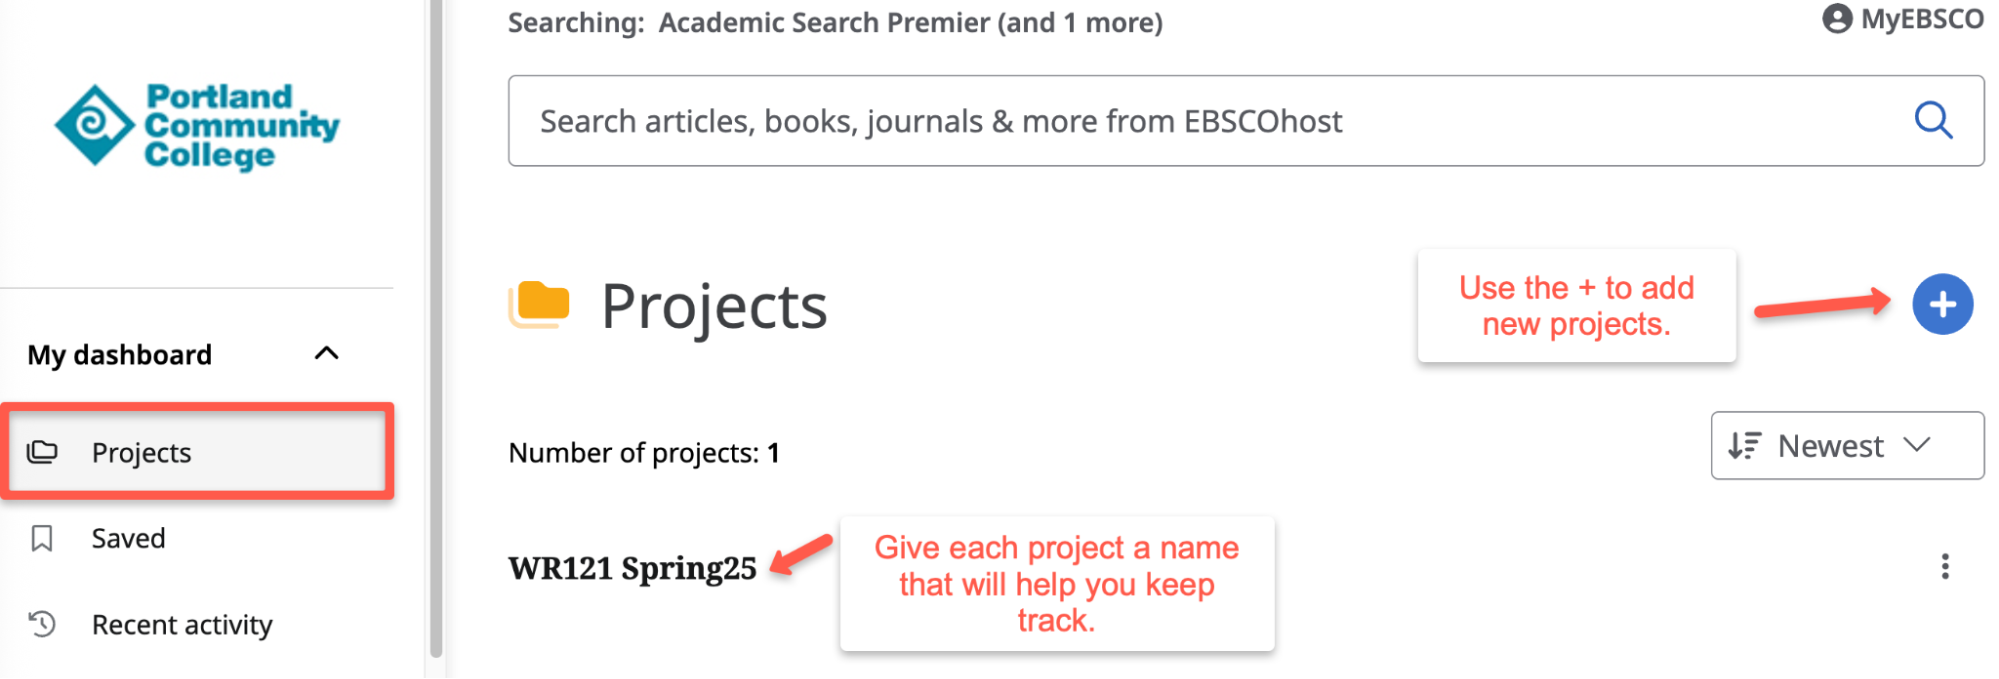Click the magnifying glass search icon

pos(1934,120)
